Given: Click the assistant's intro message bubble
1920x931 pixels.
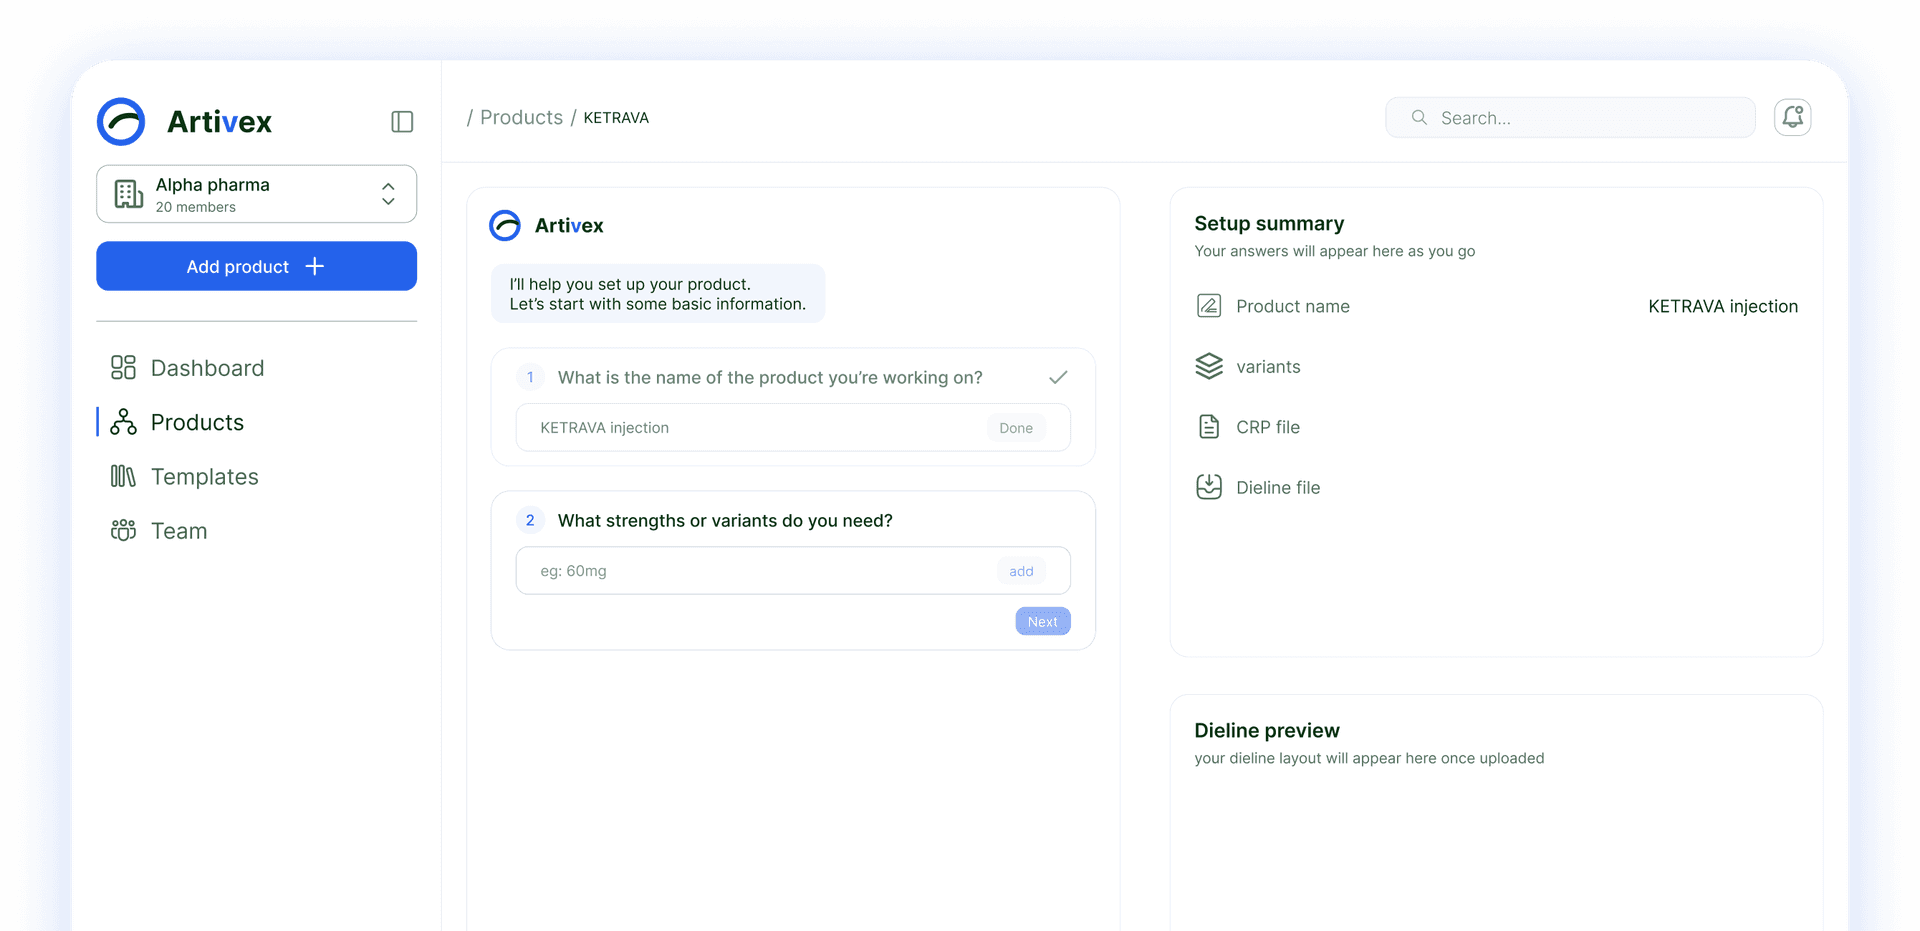Looking at the screenshot, I should click(658, 294).
